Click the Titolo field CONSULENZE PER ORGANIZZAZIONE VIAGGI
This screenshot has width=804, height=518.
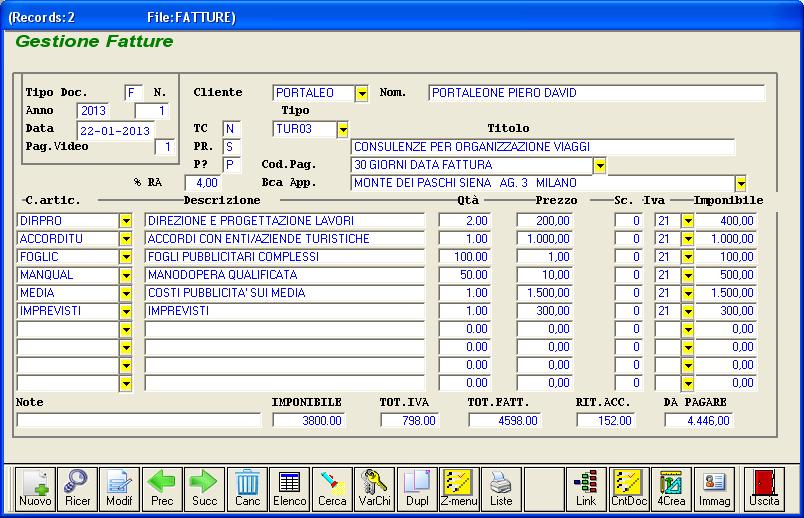pyautogui.click(x=542, y=147)
